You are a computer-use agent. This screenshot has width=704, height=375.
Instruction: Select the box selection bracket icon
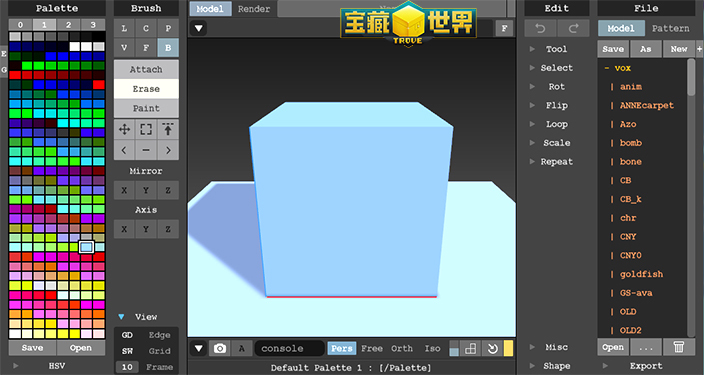click(146, 130)
